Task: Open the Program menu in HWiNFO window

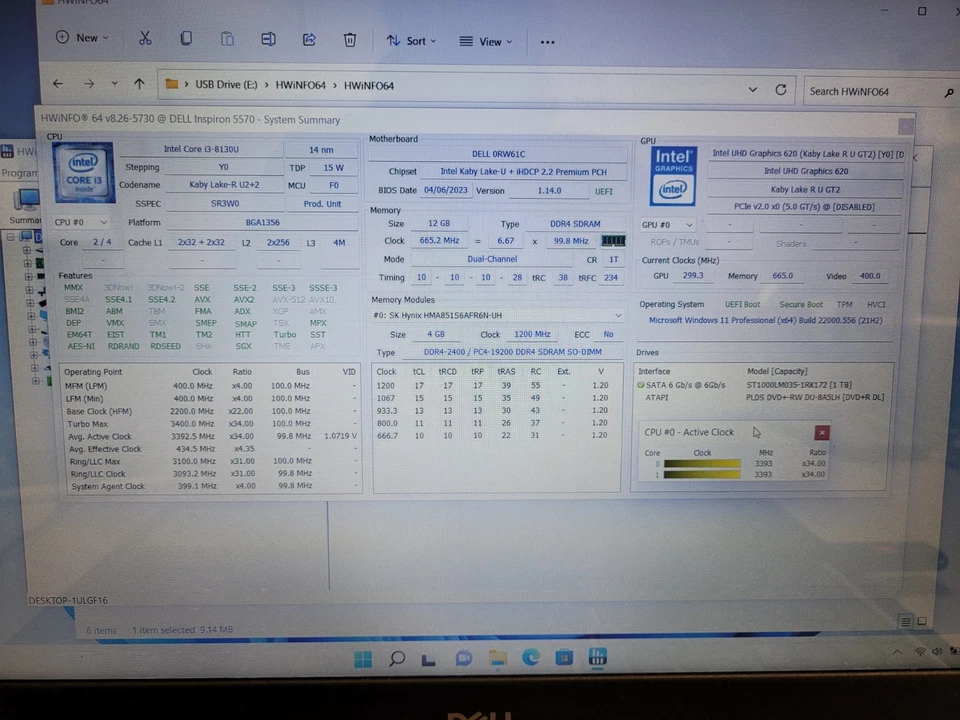Action: pos(19,173)
